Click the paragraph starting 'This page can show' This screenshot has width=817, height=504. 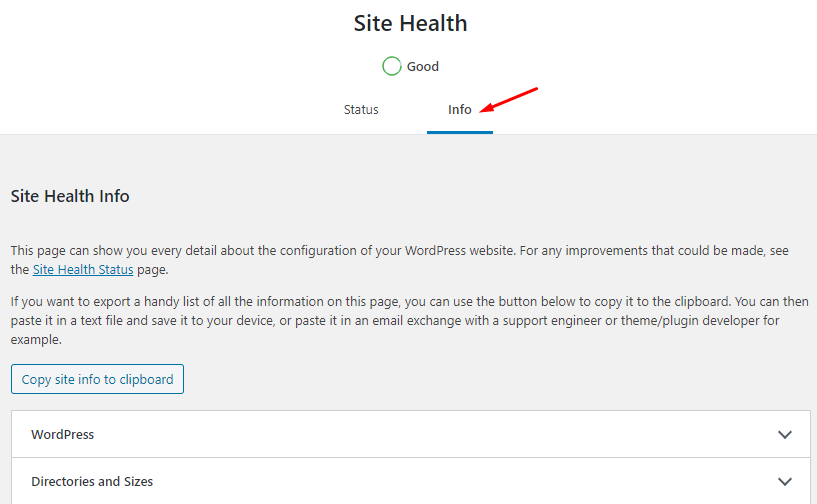[400, 260]
